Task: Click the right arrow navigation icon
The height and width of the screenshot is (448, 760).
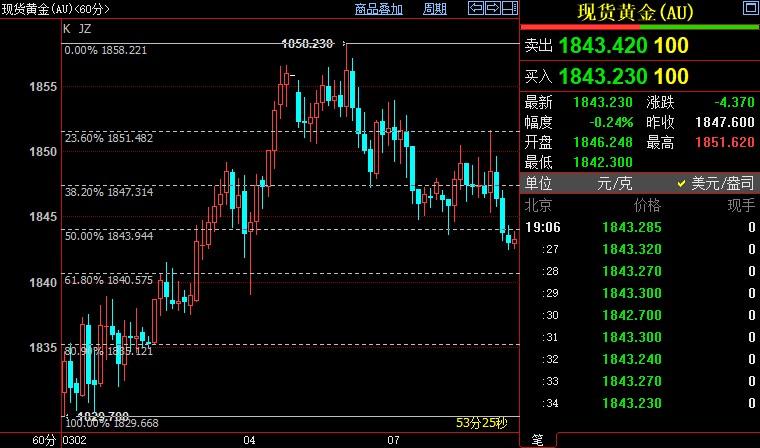Action: tap(492, 8)
